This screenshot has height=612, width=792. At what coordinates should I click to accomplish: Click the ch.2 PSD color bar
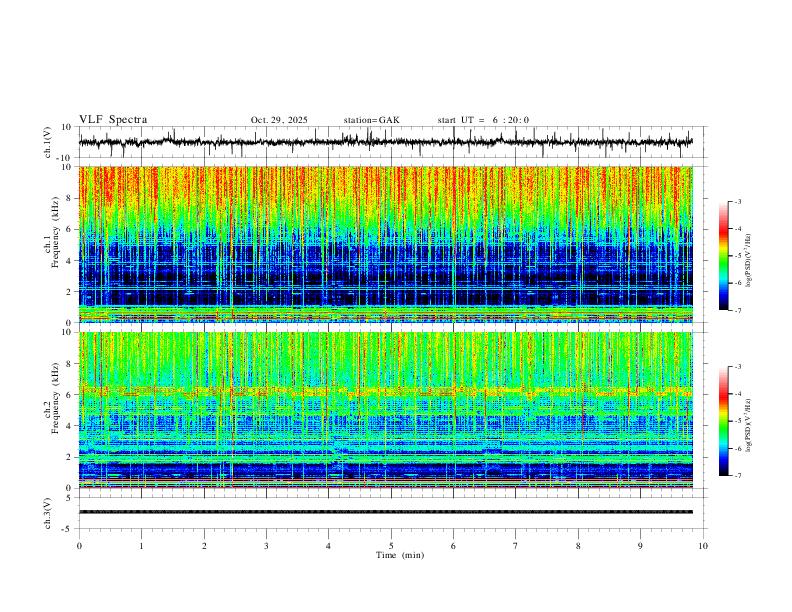pos(723,421)
